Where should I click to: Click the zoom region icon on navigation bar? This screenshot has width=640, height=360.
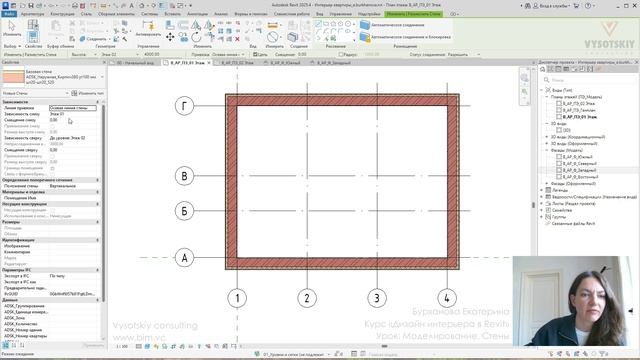point(524,92)
